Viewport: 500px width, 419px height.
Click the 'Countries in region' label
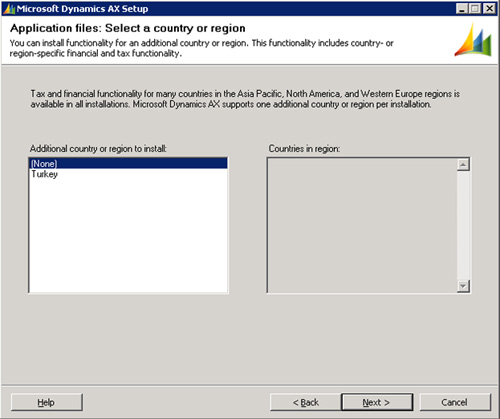tap(304, 149)
